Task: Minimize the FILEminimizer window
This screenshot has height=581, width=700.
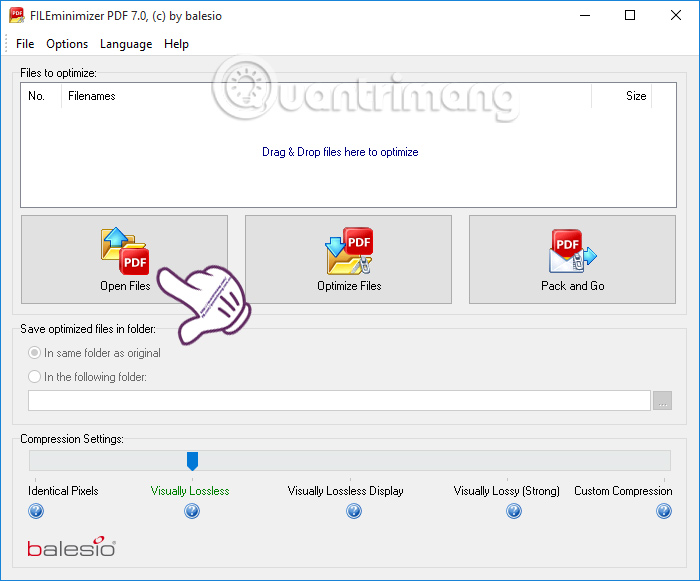Action: pyautogui.click(x=585, y=15)
